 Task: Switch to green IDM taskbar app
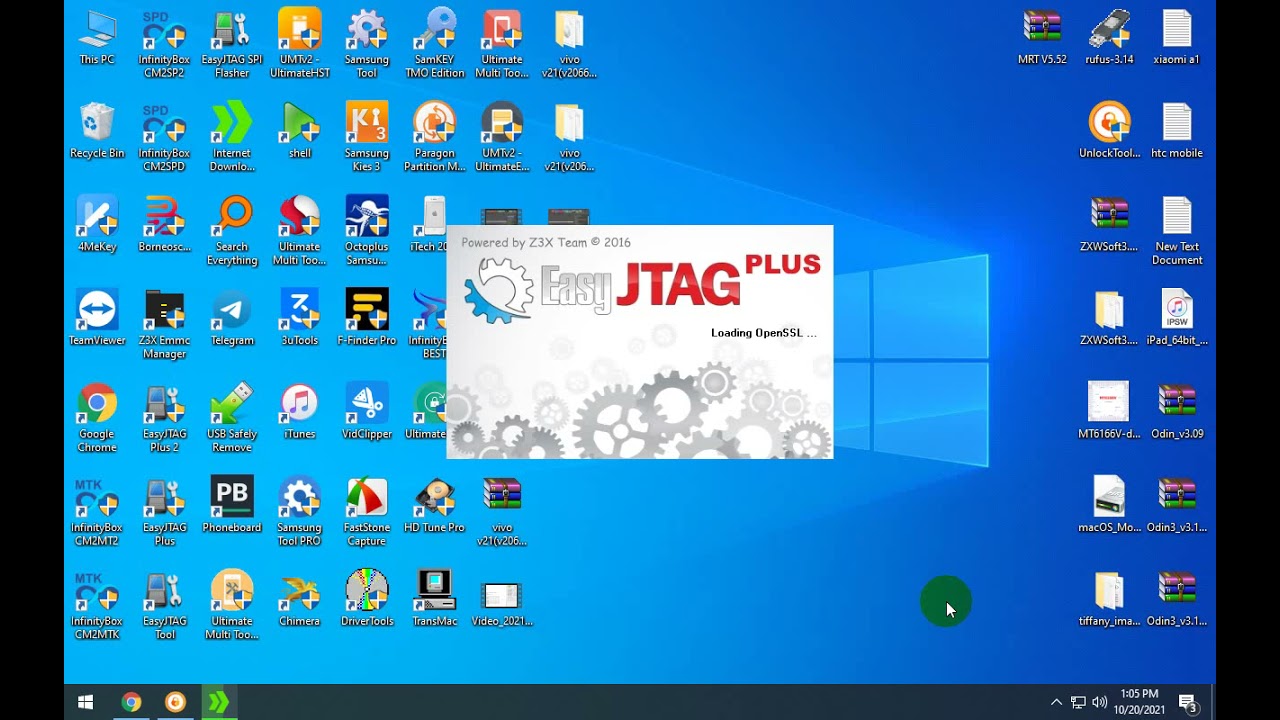(x=219, y=702)
